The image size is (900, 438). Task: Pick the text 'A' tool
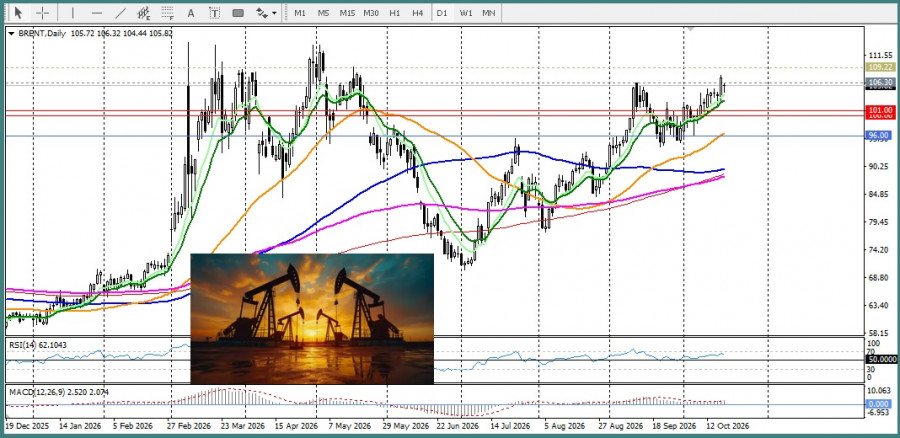[x=191, y=13]
